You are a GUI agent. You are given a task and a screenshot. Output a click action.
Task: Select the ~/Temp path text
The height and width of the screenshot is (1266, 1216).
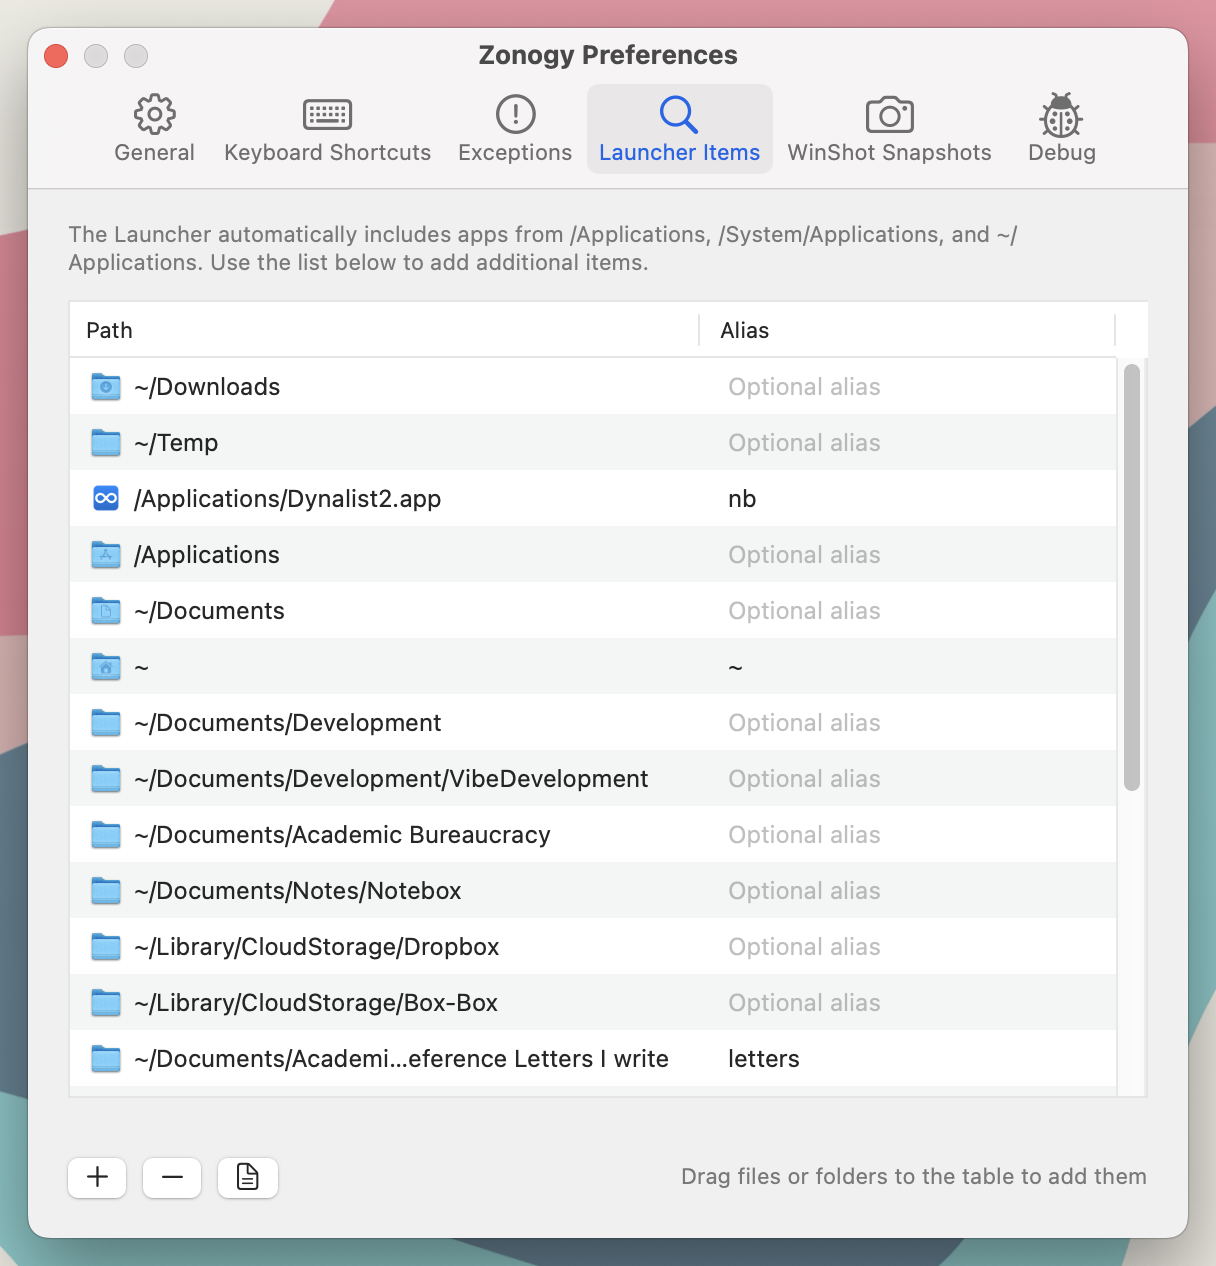(x=176, y=443)
